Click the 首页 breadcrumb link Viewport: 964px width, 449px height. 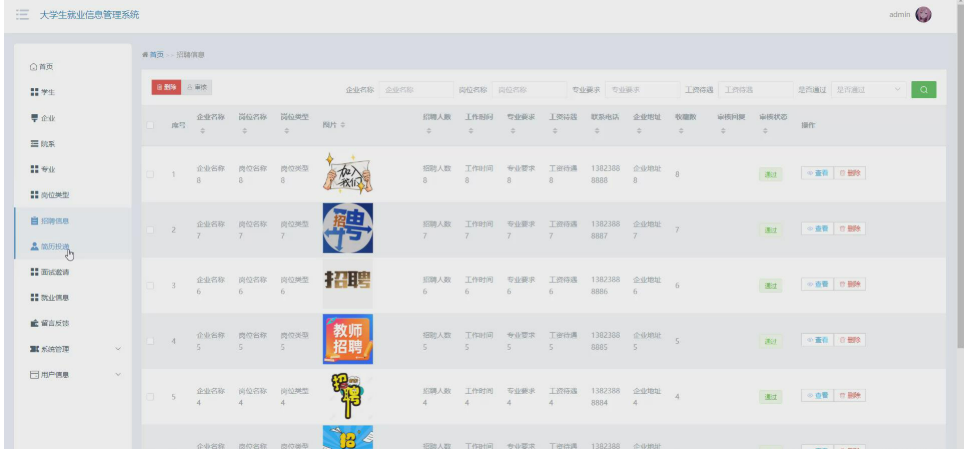click(x=157, y=55)
